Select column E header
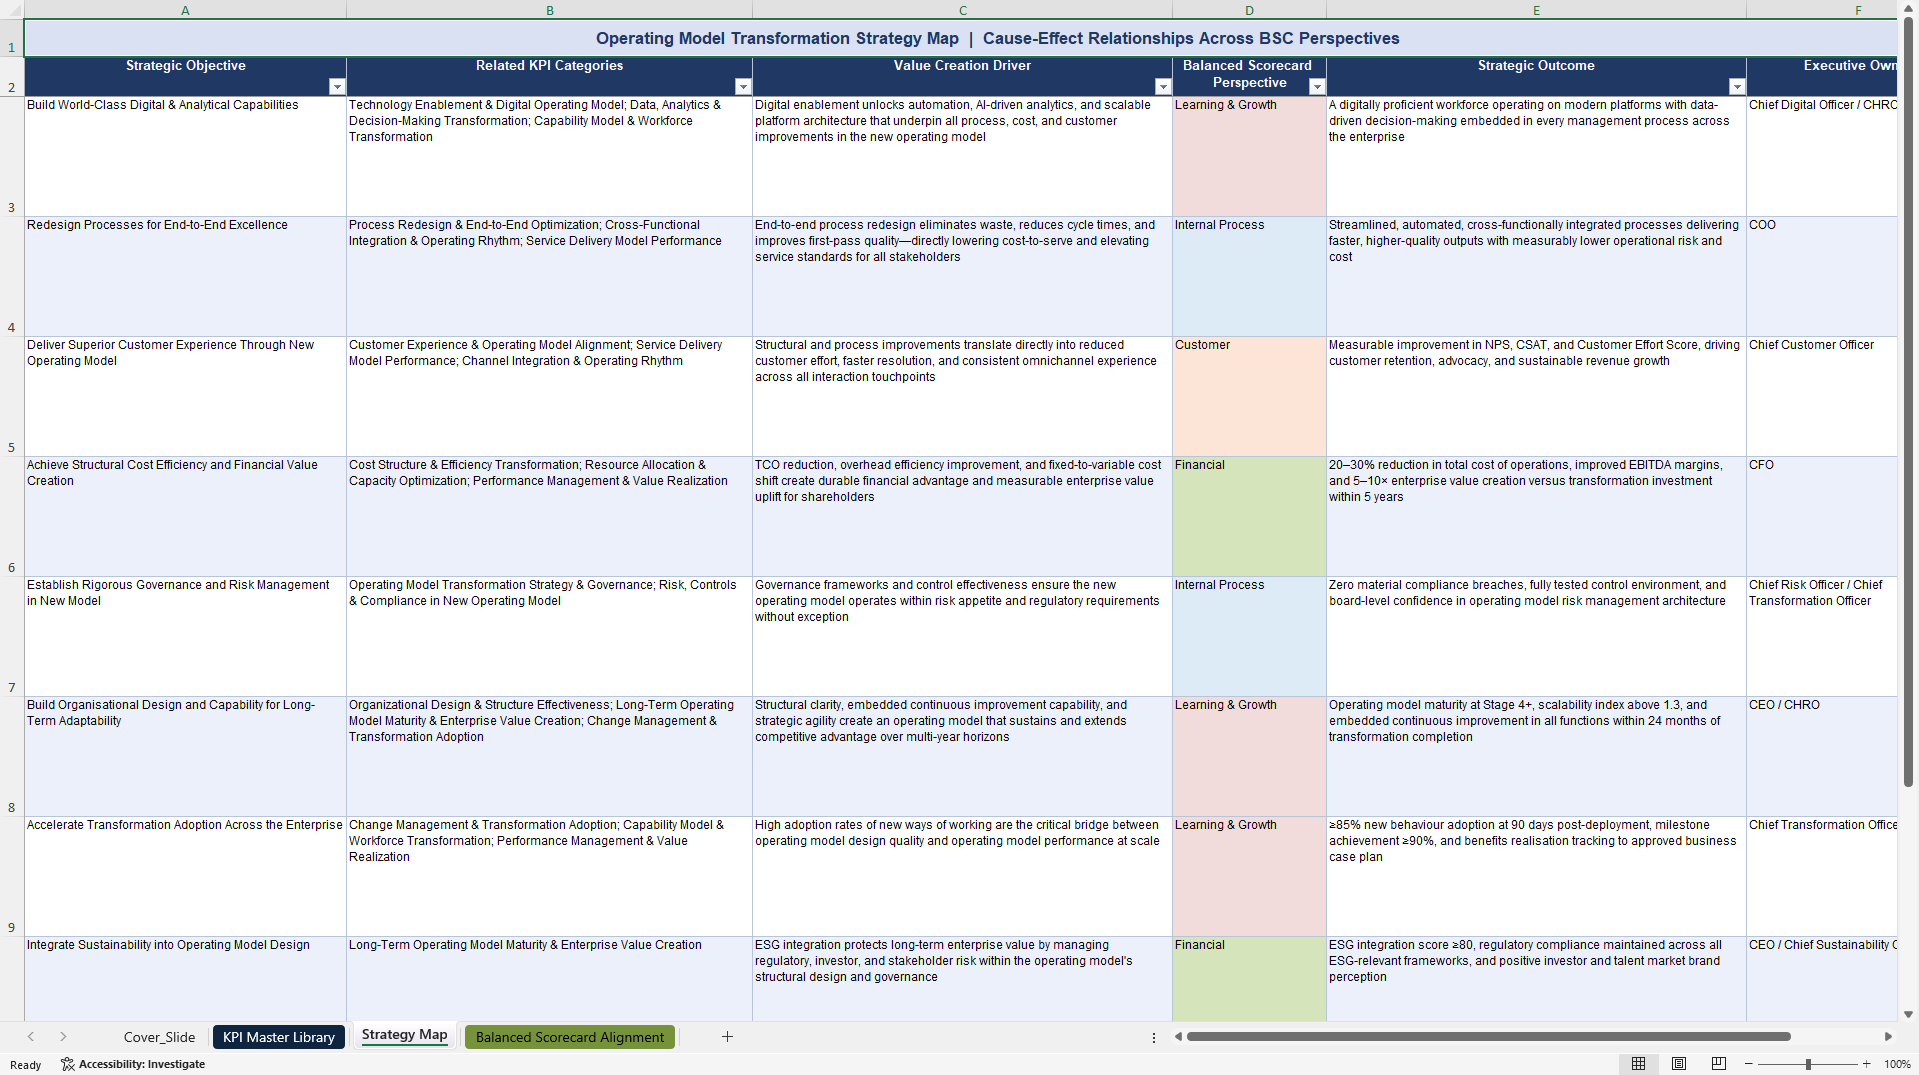Screen dimensions: 1919x1075 [x=1536, y=10]
